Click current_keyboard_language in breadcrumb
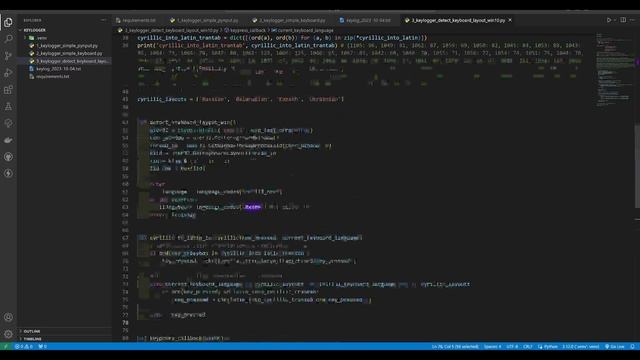This screenshot has height=360, width=640. tap(305, 30)
